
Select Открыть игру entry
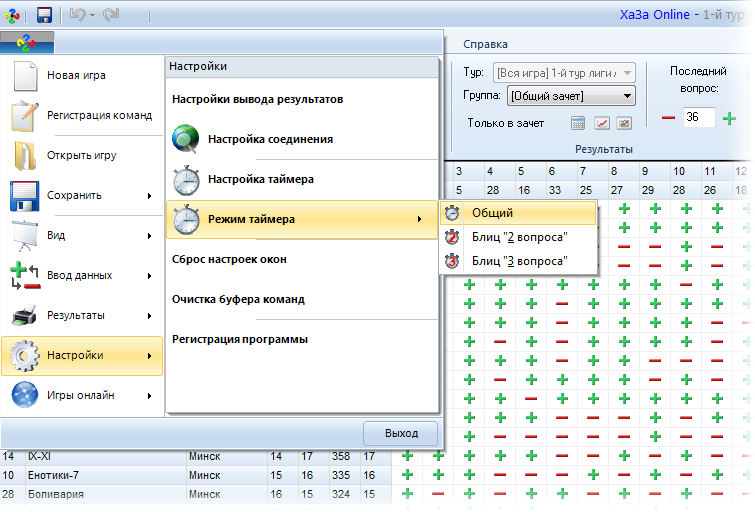tap(82, 155)
